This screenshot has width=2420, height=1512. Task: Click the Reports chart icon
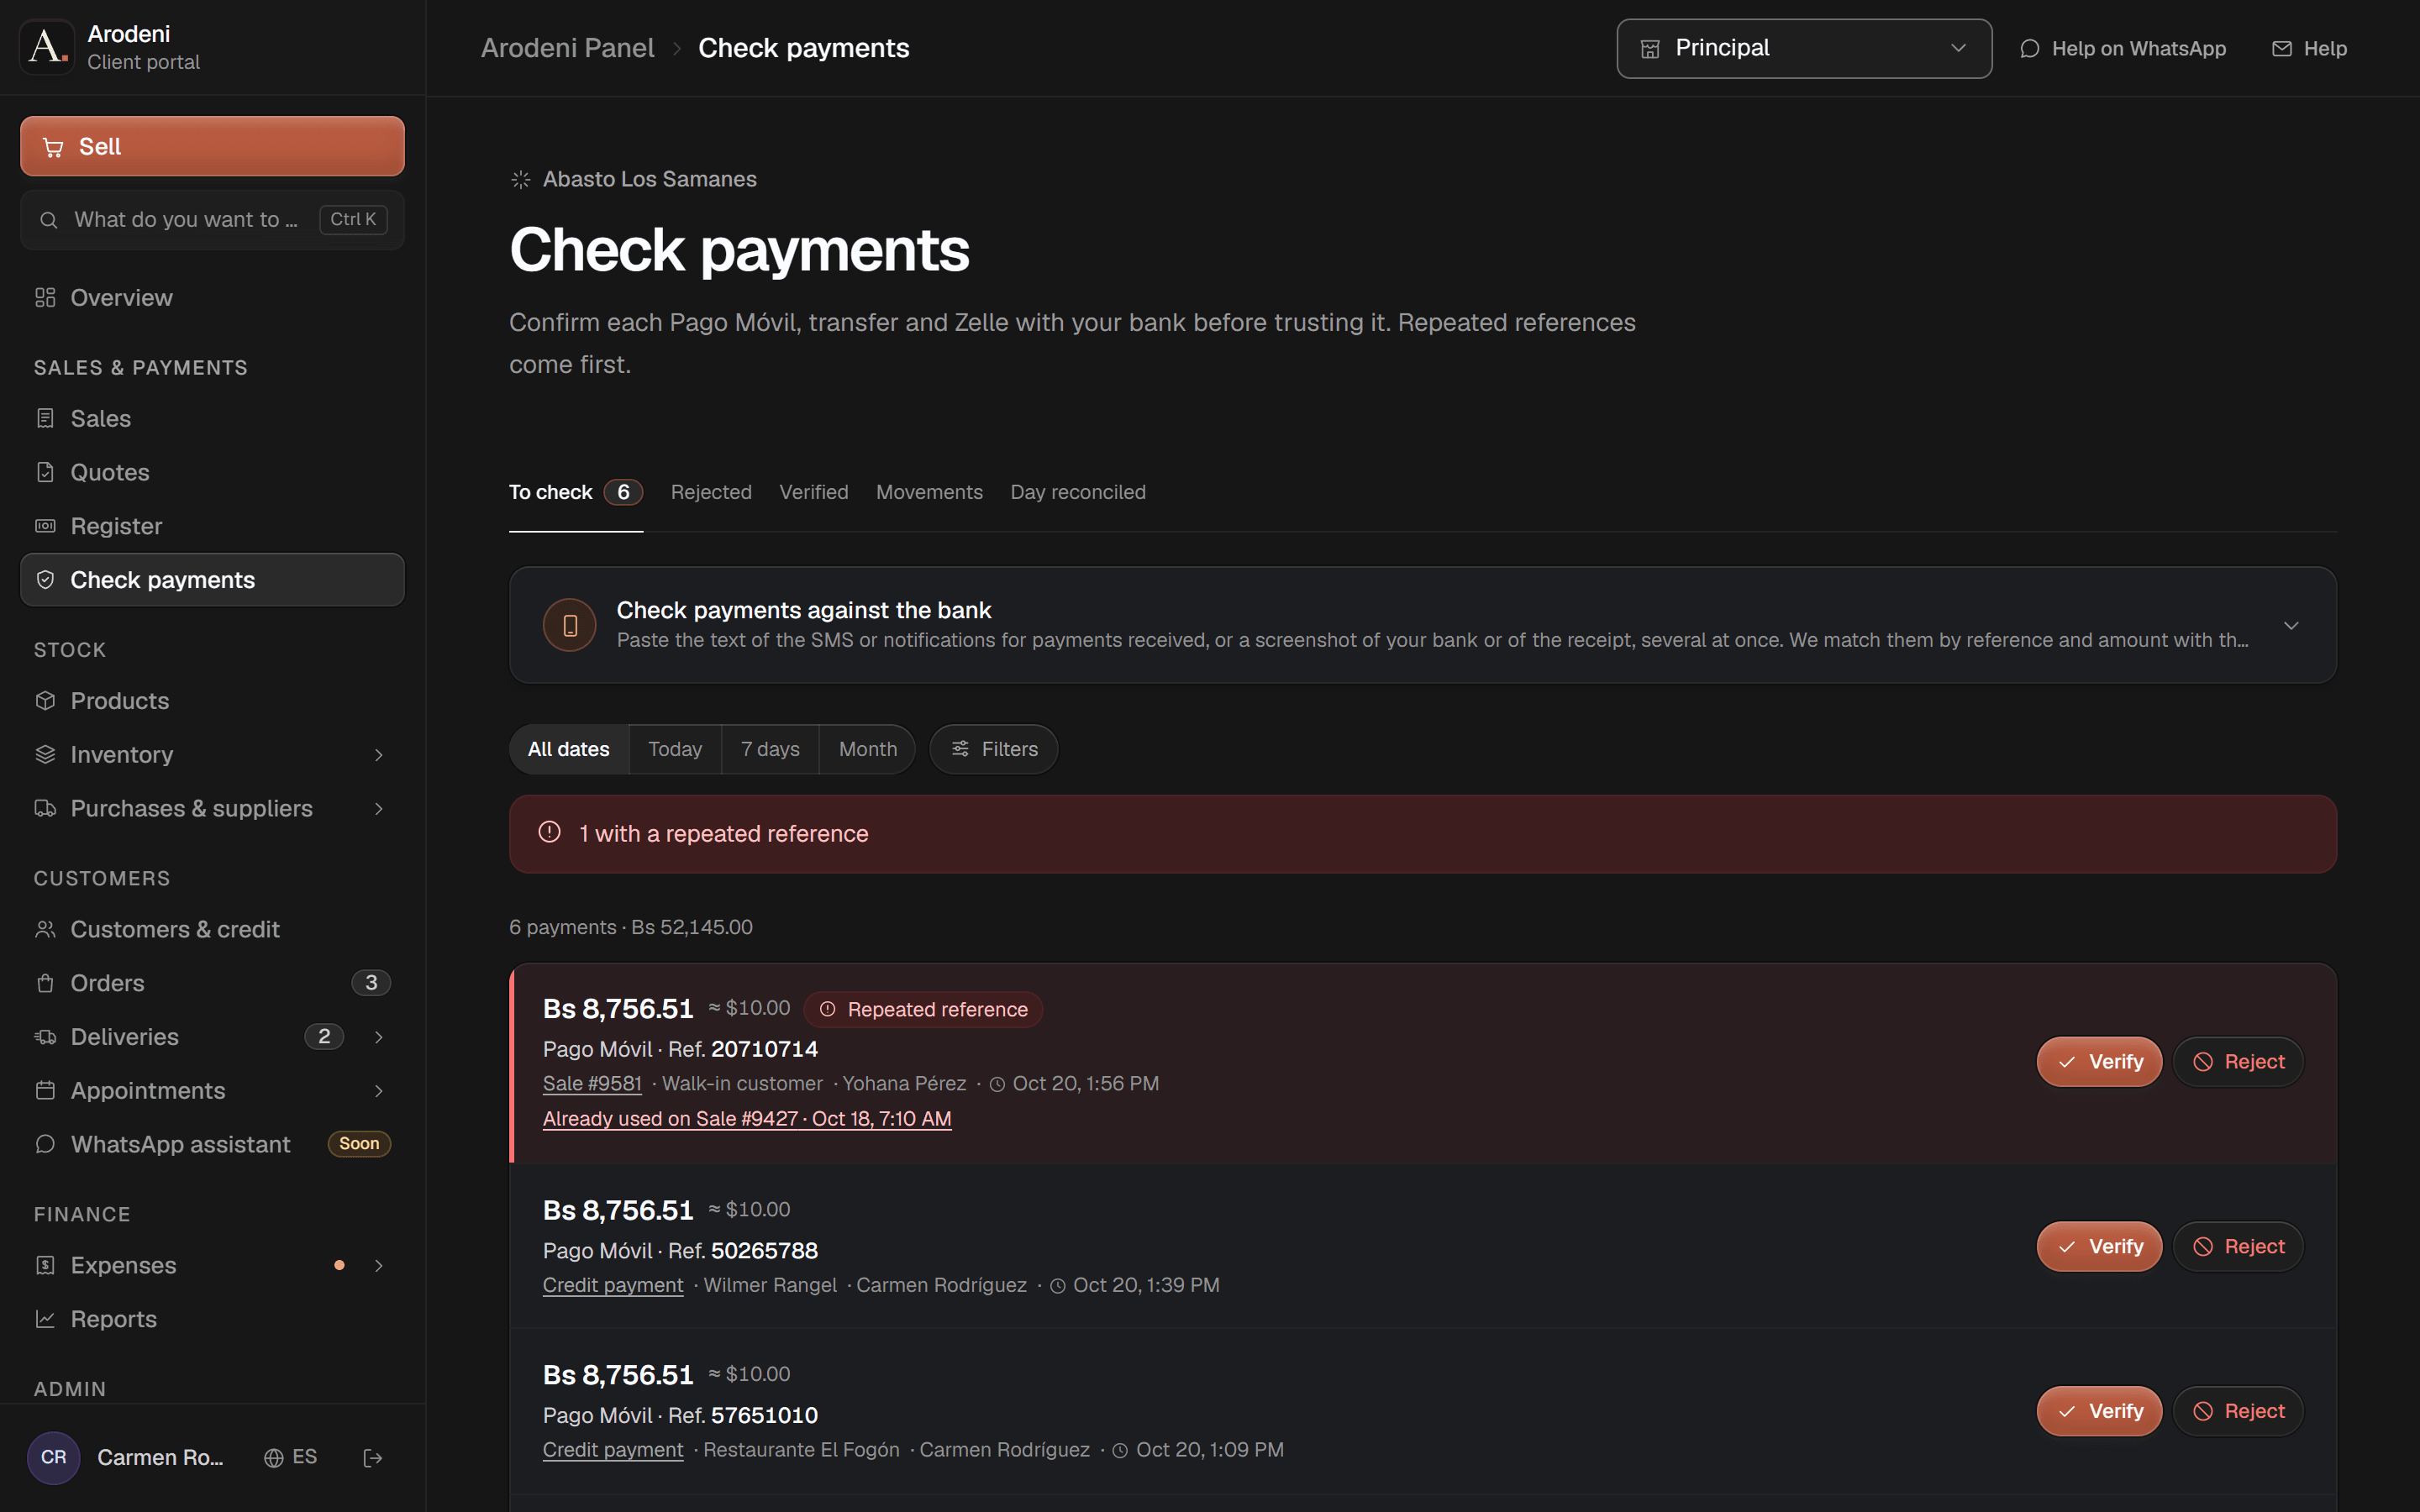point(45,1319)
